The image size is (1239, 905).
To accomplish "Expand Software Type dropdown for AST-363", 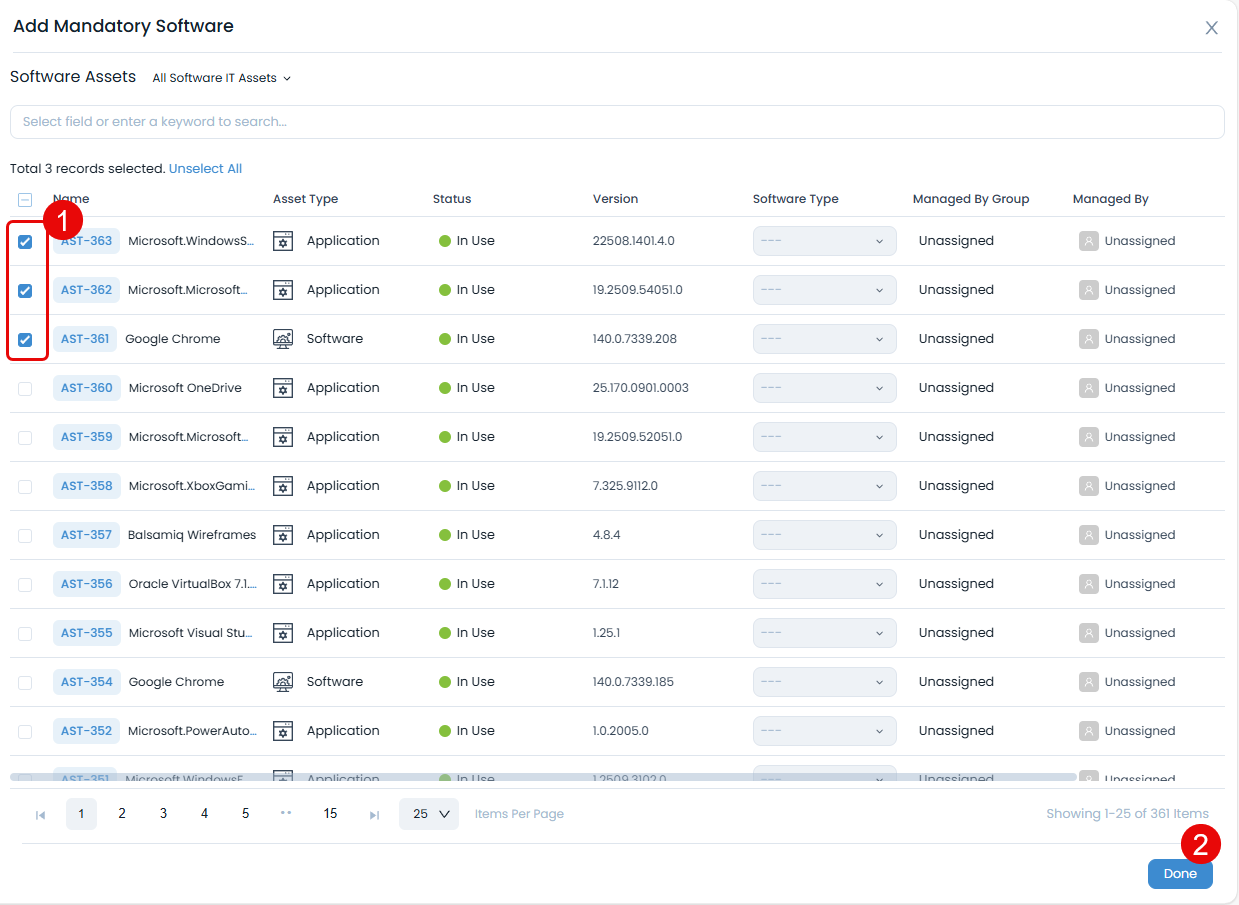I will (824, 241).
